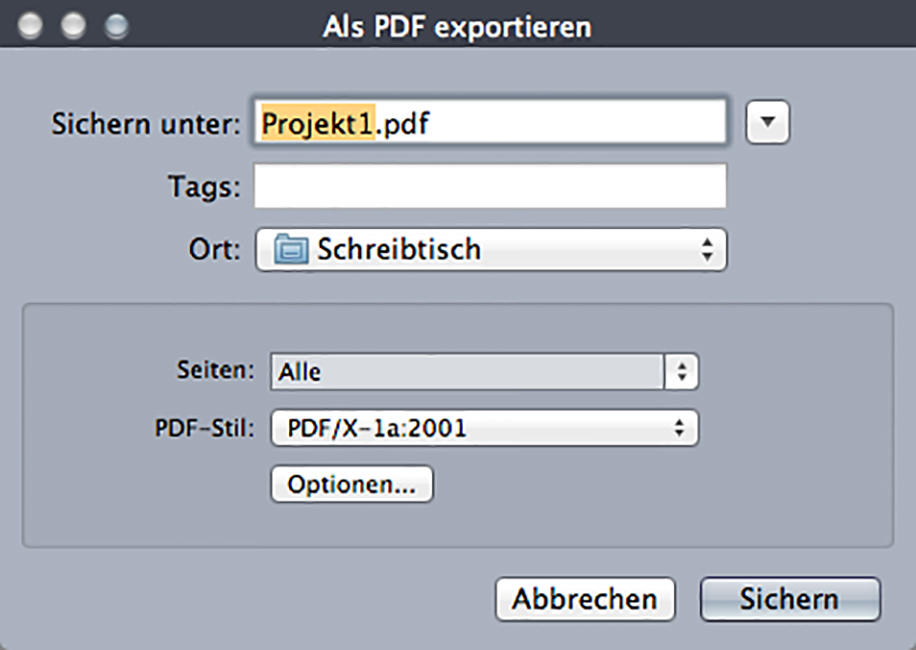Click the up/down arrows of the Seiten selector
This screenshot has width=916, height=650.
tap(681, 372)
